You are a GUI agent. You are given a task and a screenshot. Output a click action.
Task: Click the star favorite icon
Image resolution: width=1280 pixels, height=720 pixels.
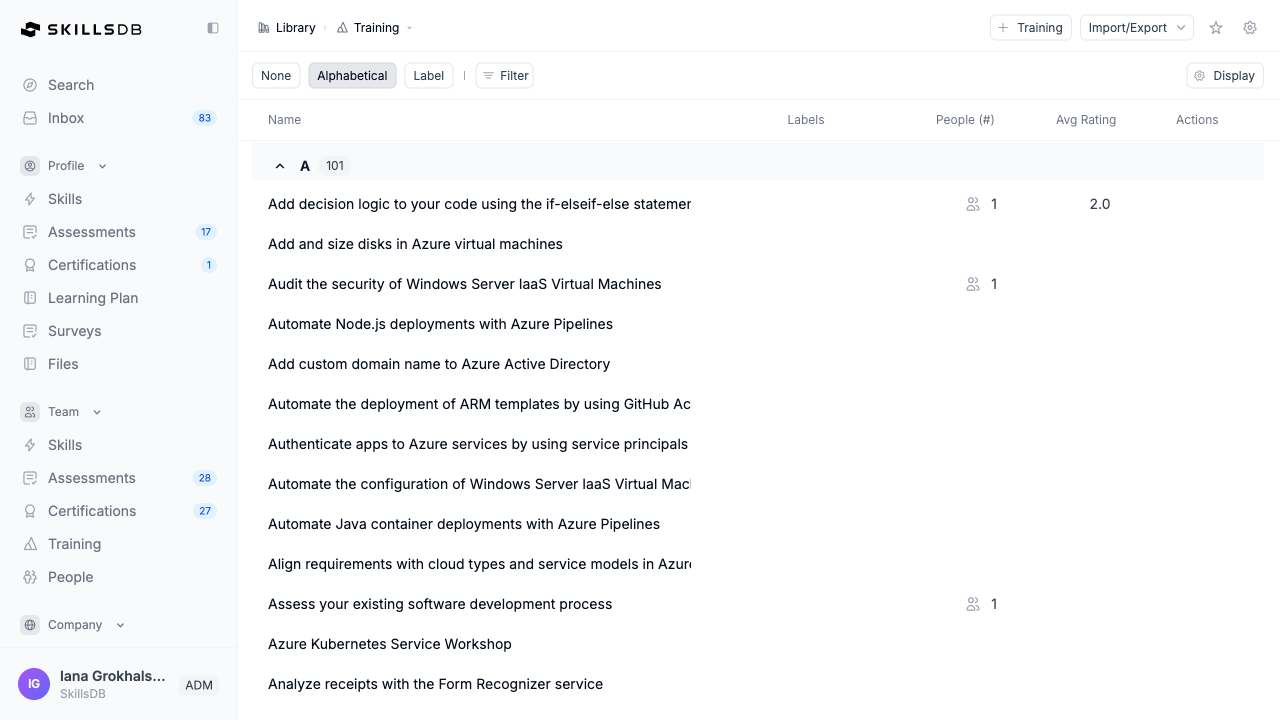pyautogui.click(x=1216, y=28)
